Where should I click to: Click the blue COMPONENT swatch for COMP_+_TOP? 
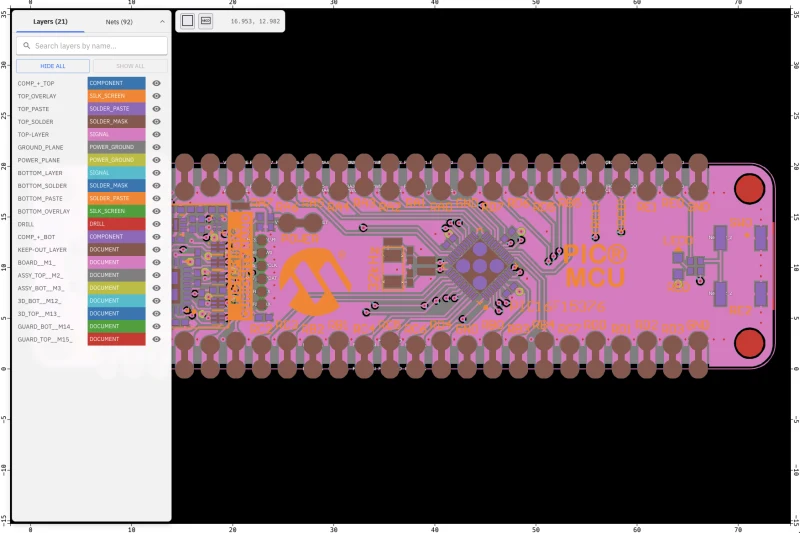[x=116, y=83]
